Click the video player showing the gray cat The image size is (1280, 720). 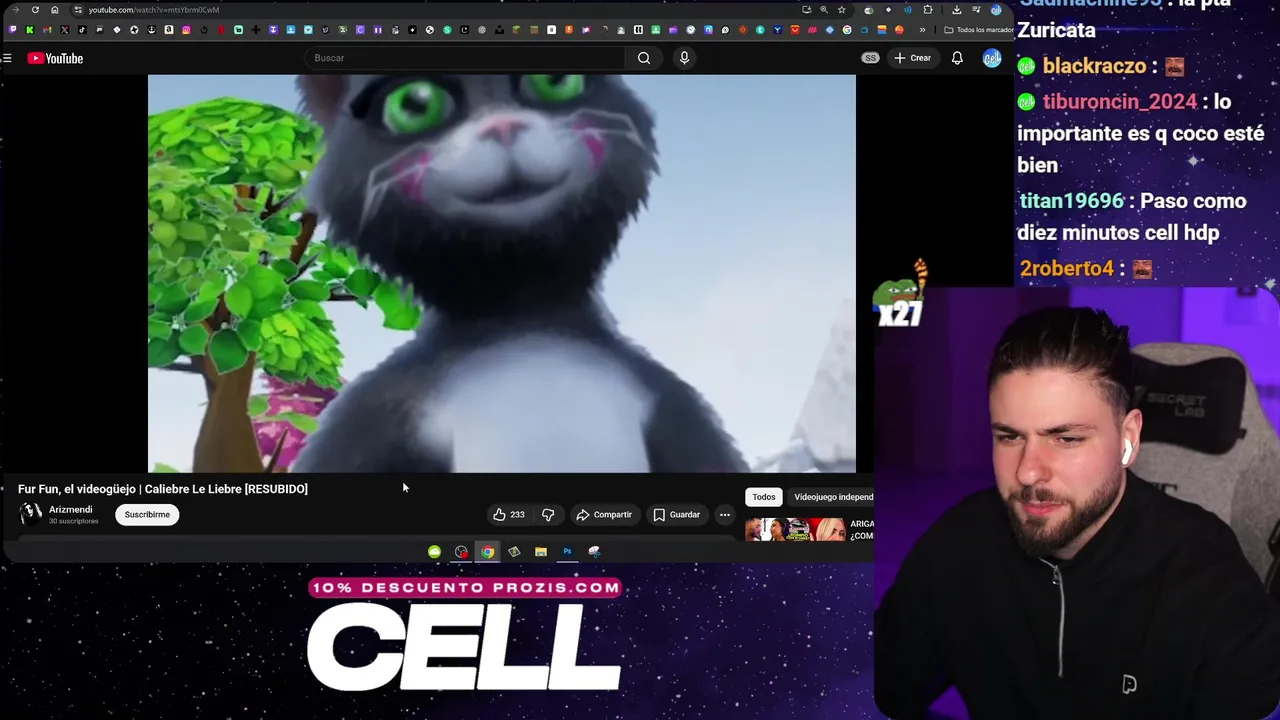coord(502,273)
